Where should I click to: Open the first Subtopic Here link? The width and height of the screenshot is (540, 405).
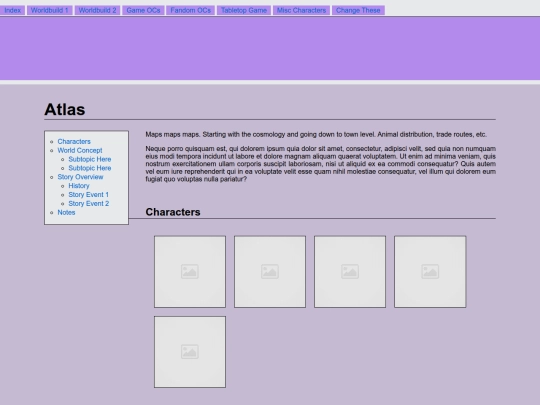click(x=90, y=159)
